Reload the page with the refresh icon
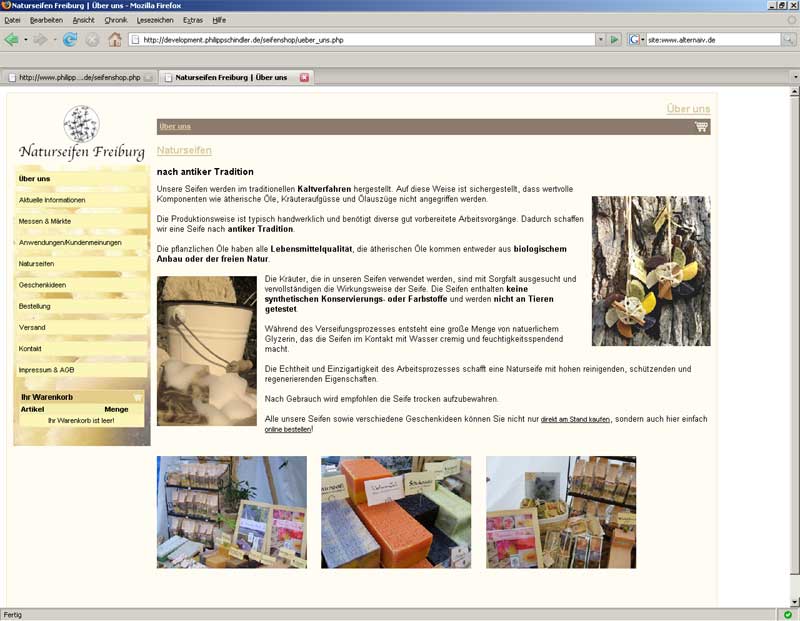The width and height of the screenshot is (800, 621). pos(69,40)
